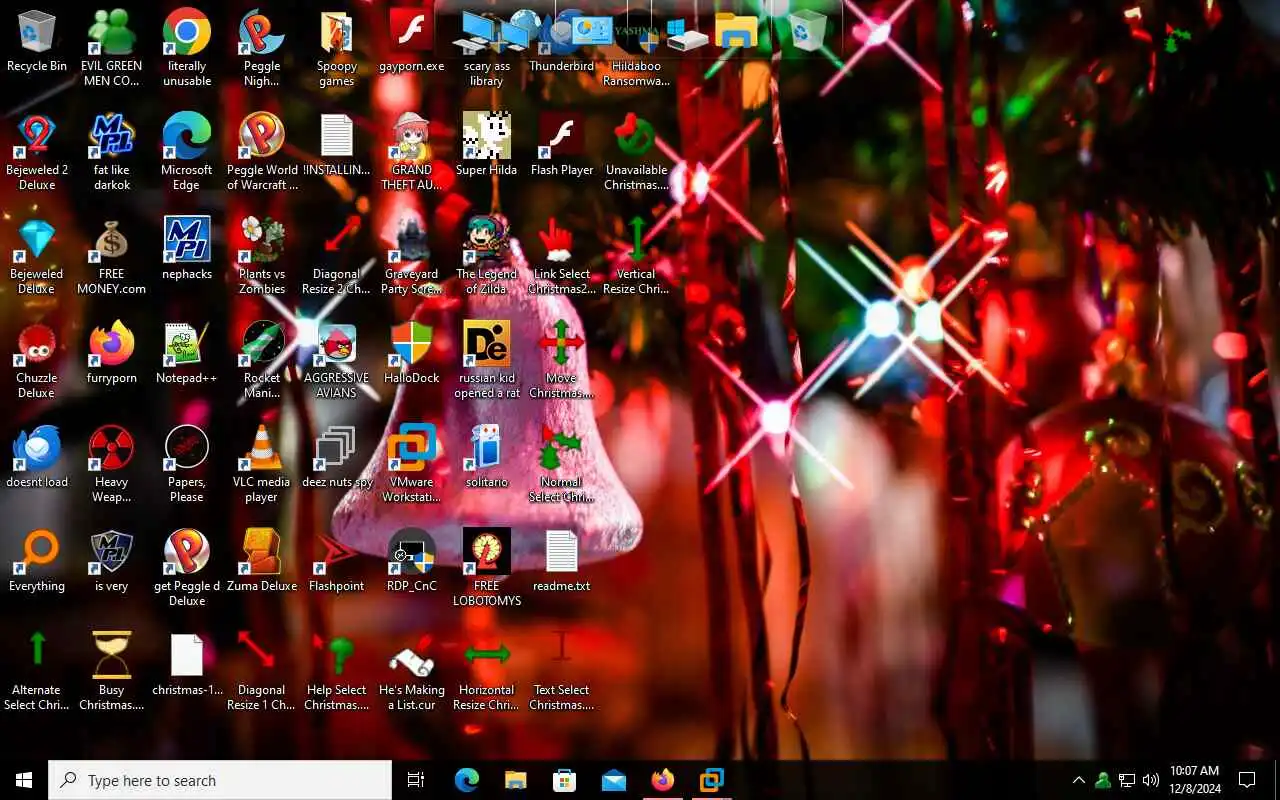Launch Flashpoint desktop shortcut

337,562
